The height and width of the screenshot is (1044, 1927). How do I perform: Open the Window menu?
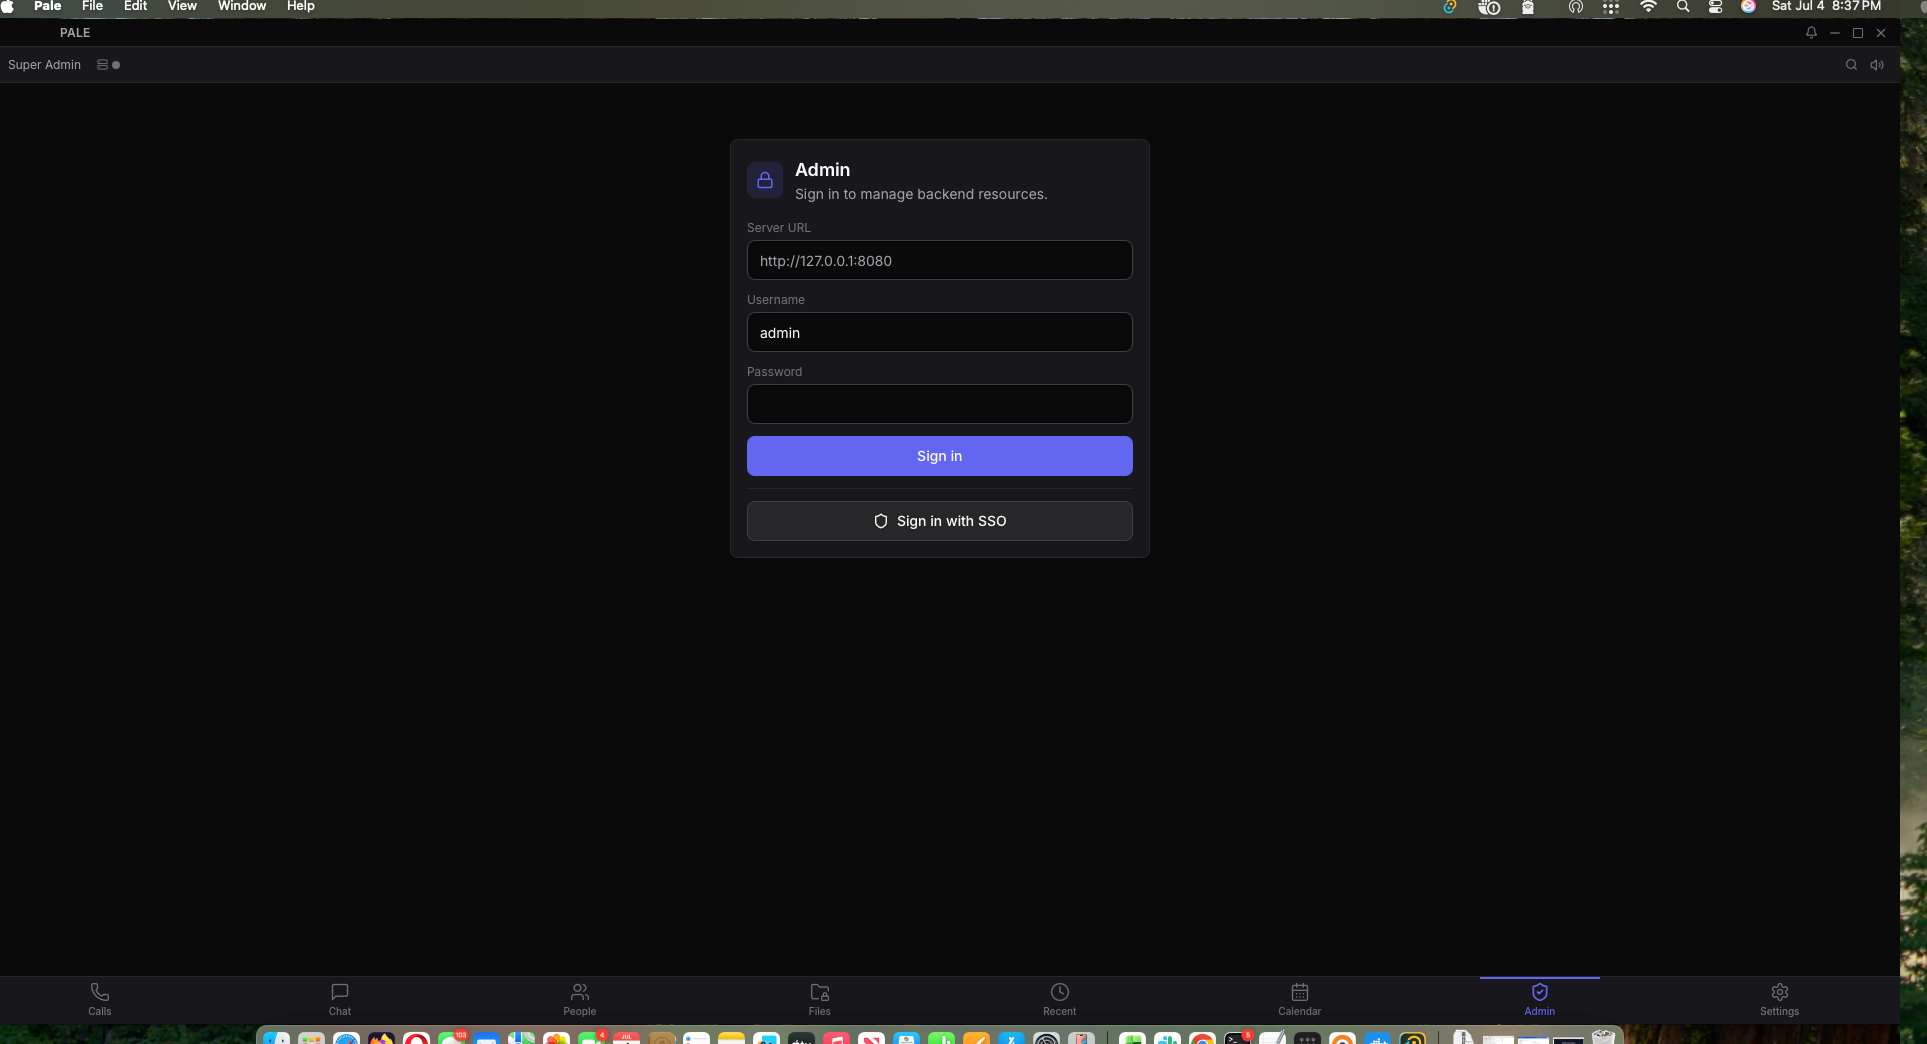pos(242,6)
